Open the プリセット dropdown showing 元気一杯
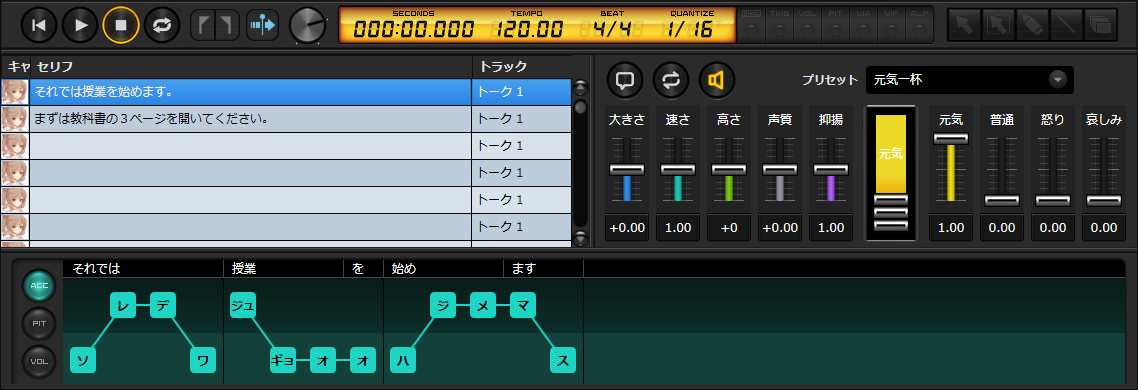This screenshot has width=1138, height=390. pyautogui.click(x=970, y=80)
